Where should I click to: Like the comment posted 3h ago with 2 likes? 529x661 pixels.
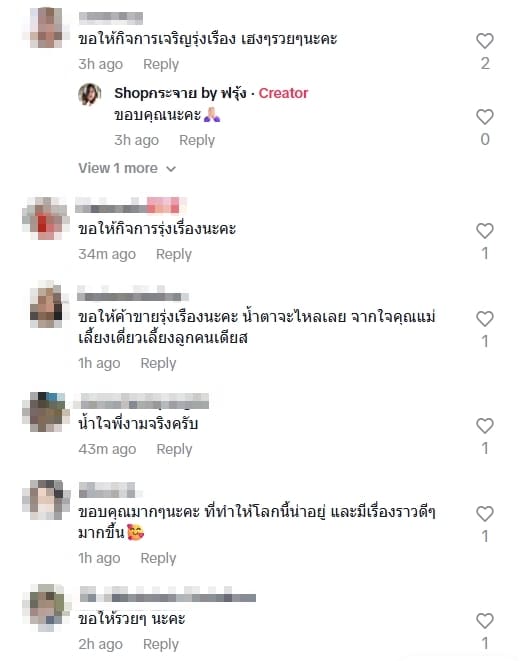[485, 41]
